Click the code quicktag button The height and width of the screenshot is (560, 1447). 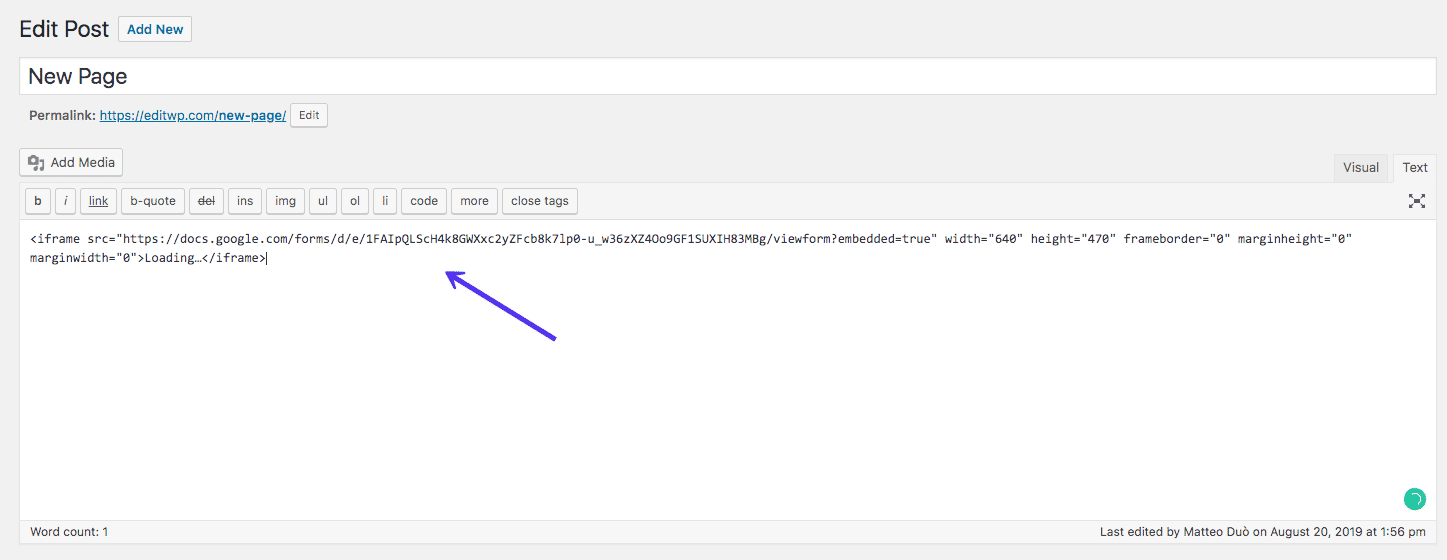tap(424, 201)
